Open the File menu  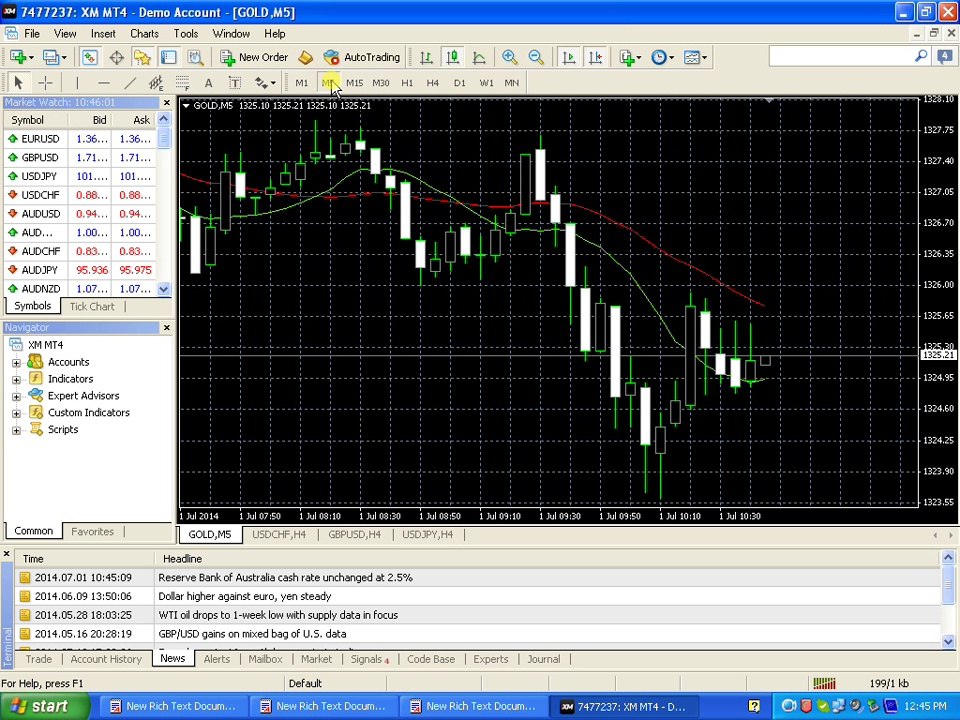[x=32, y=34]
